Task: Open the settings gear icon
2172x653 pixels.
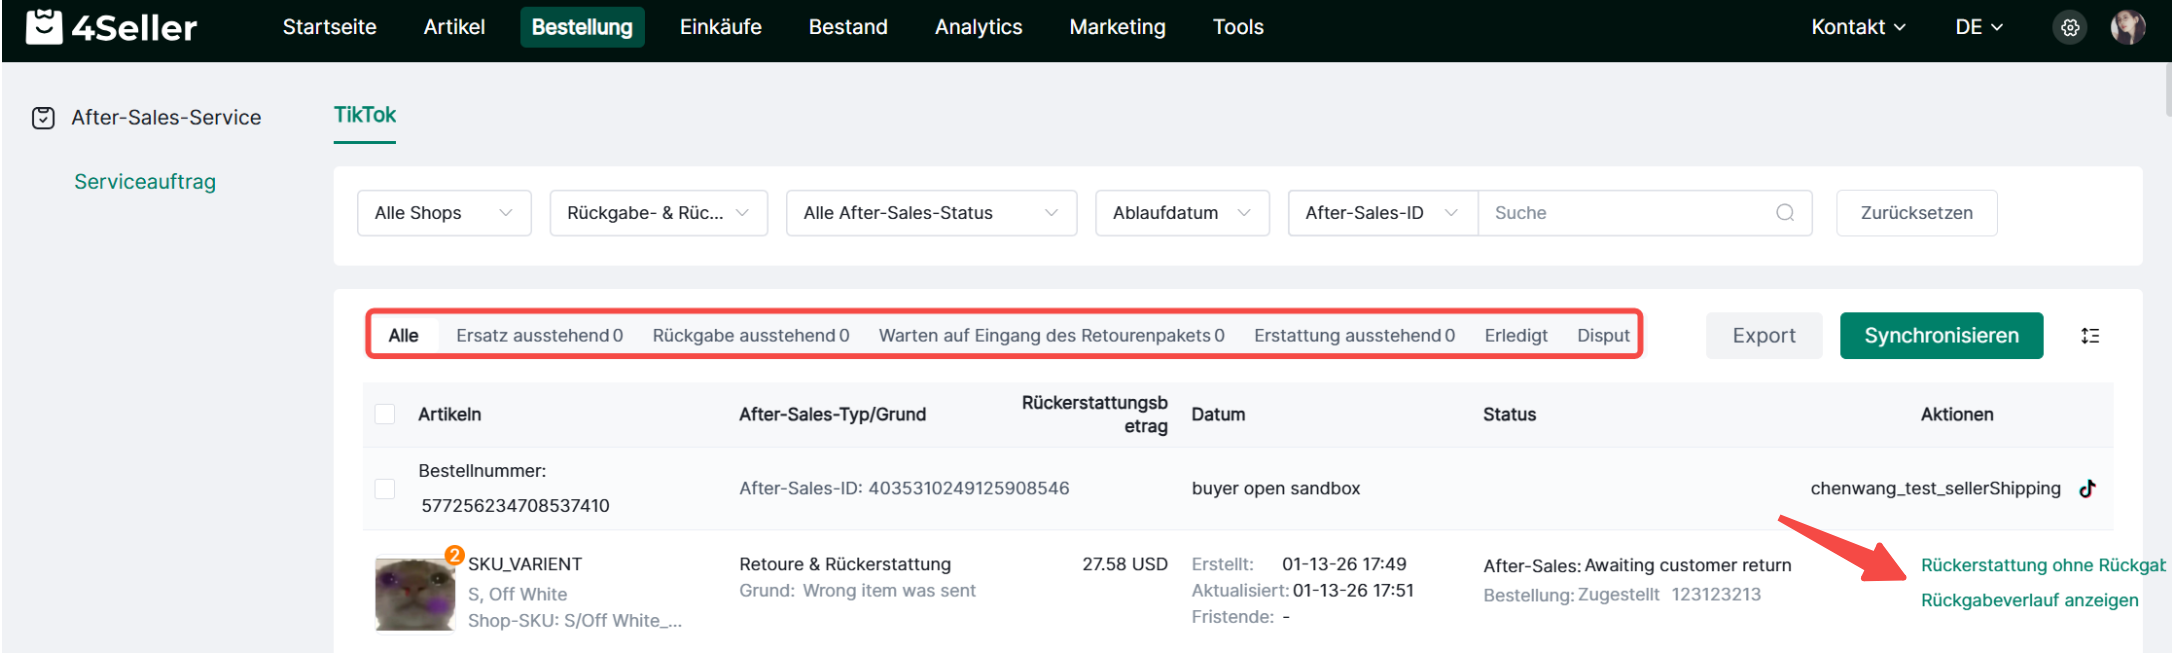Action: [2070, 28]
